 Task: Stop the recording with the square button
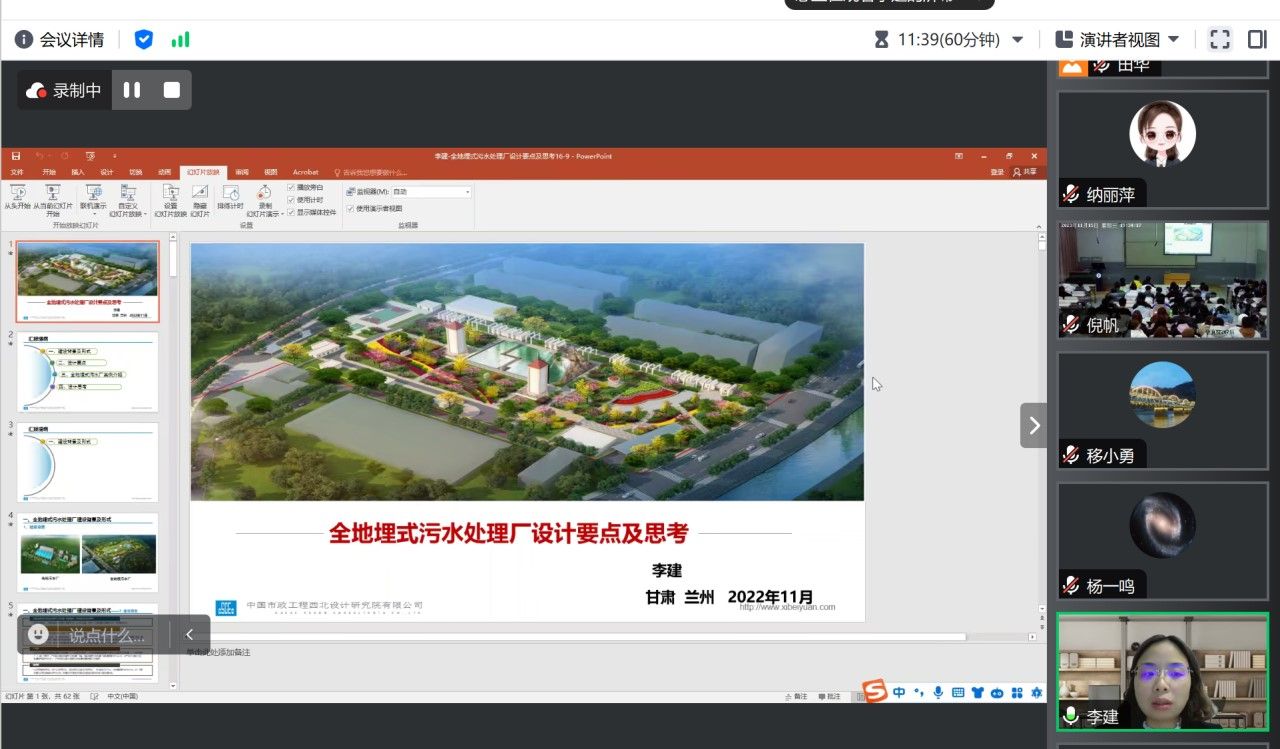tap(172, 90)
